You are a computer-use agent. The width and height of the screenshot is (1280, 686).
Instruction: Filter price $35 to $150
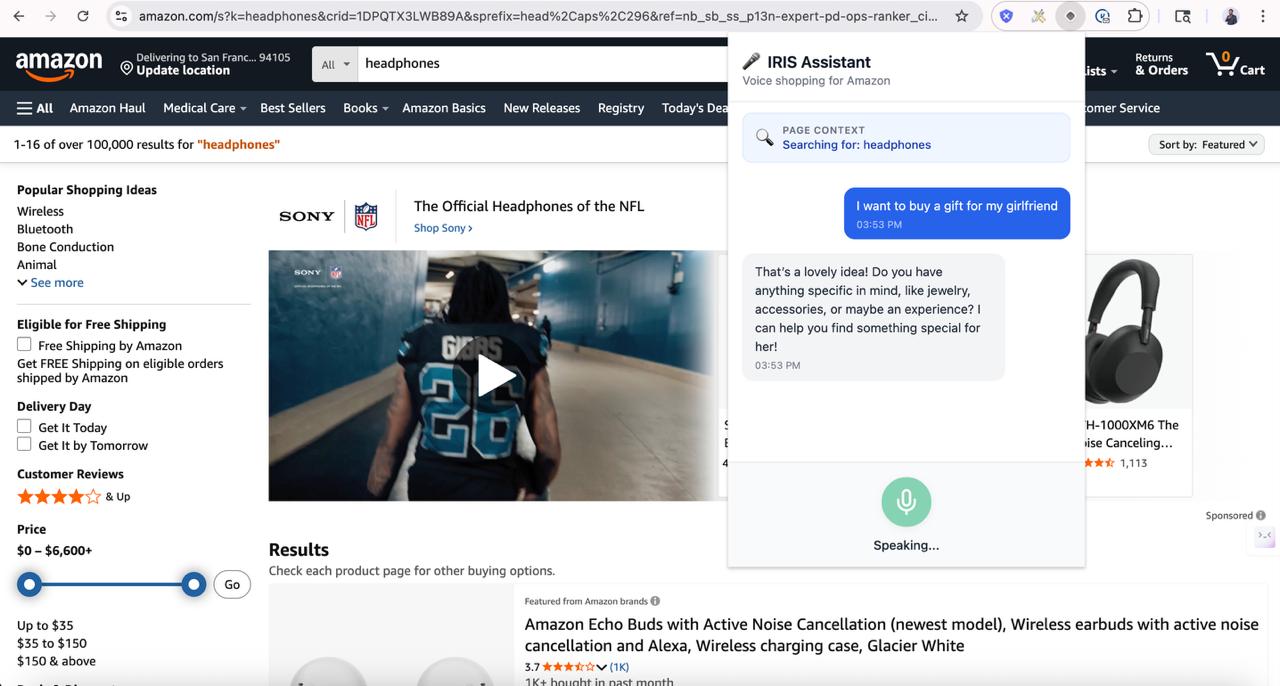52,643
